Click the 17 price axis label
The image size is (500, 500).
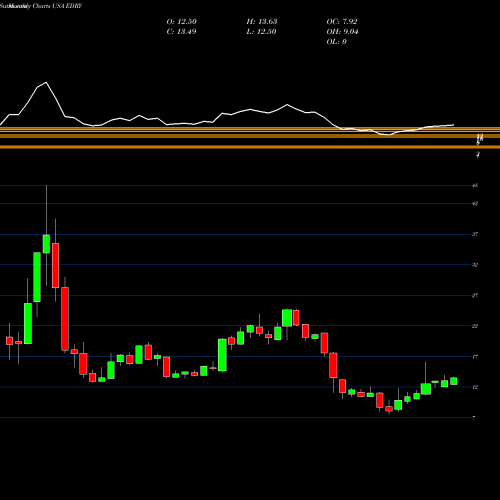click(x=475, y=357)
